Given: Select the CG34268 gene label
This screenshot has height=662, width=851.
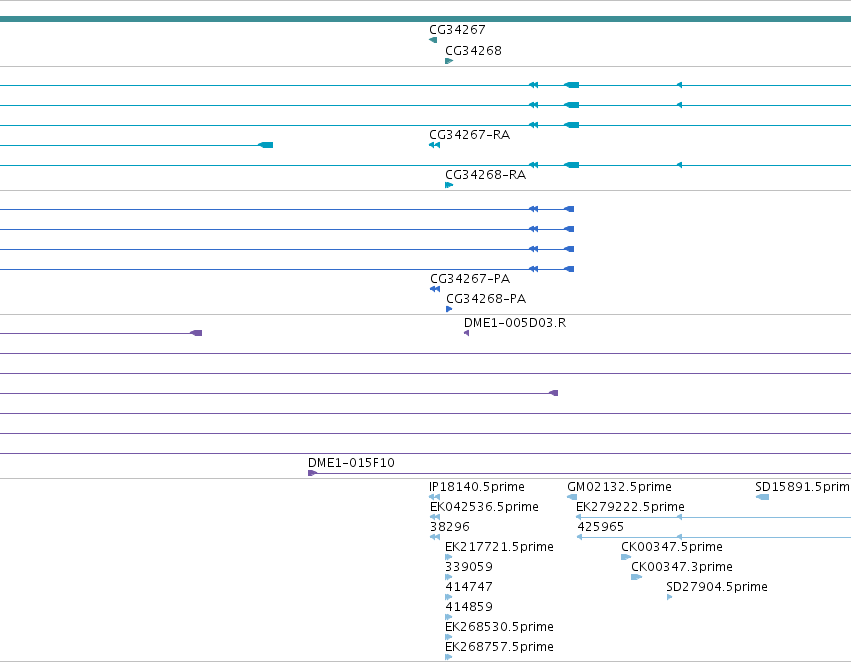Looking at the screenshot, I should [473, 50].
